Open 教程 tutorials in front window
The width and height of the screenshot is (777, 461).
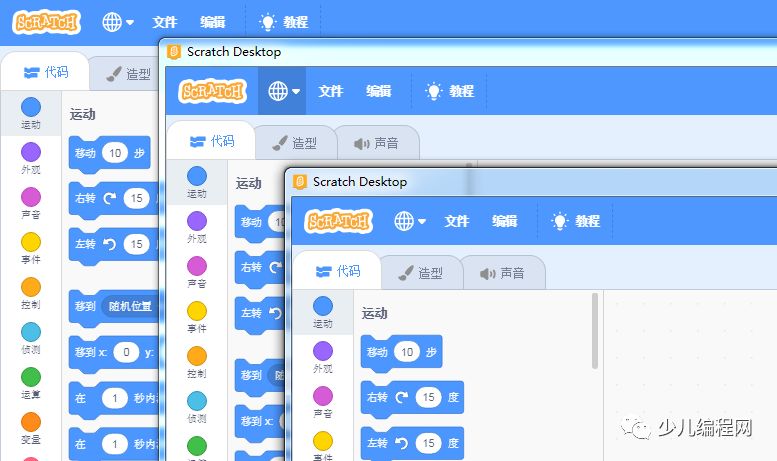click(576, 221)
